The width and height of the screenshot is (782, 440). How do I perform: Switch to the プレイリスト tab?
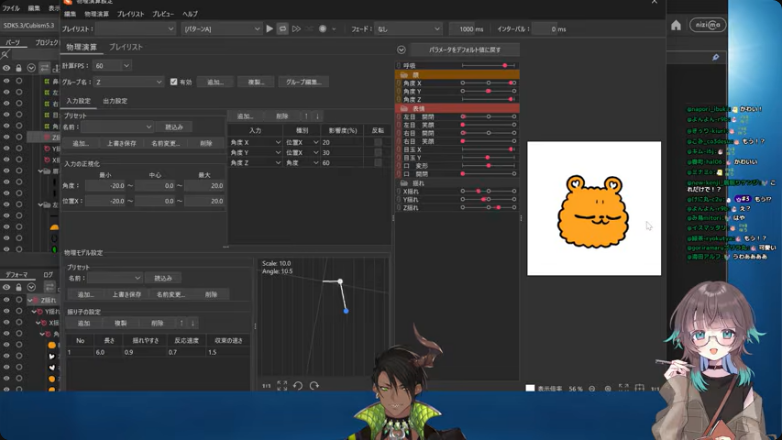[126, 47]
